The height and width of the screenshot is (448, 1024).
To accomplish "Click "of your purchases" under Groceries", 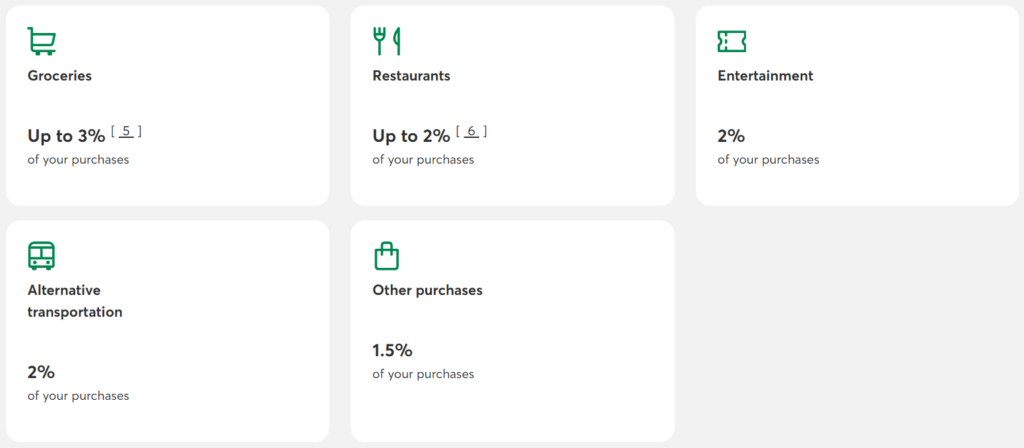I will pyautogui.click(x=78, y=160).
